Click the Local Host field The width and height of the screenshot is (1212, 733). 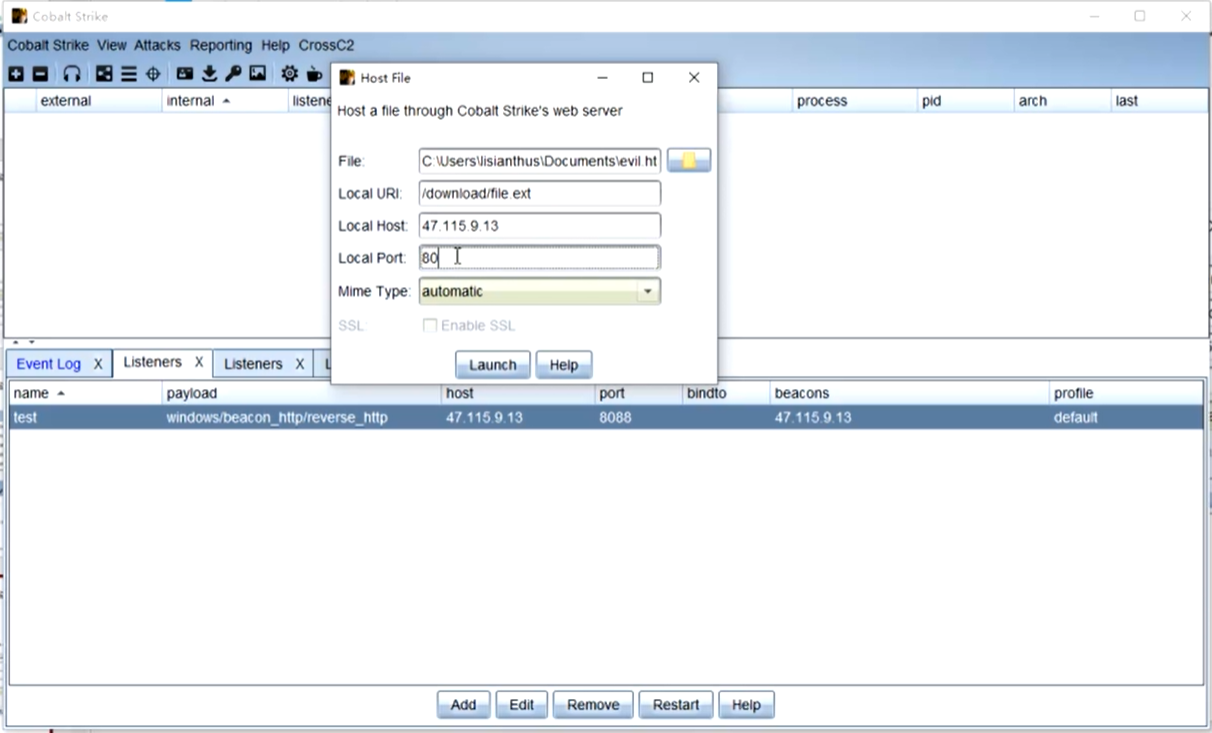[x=540, y=225]
